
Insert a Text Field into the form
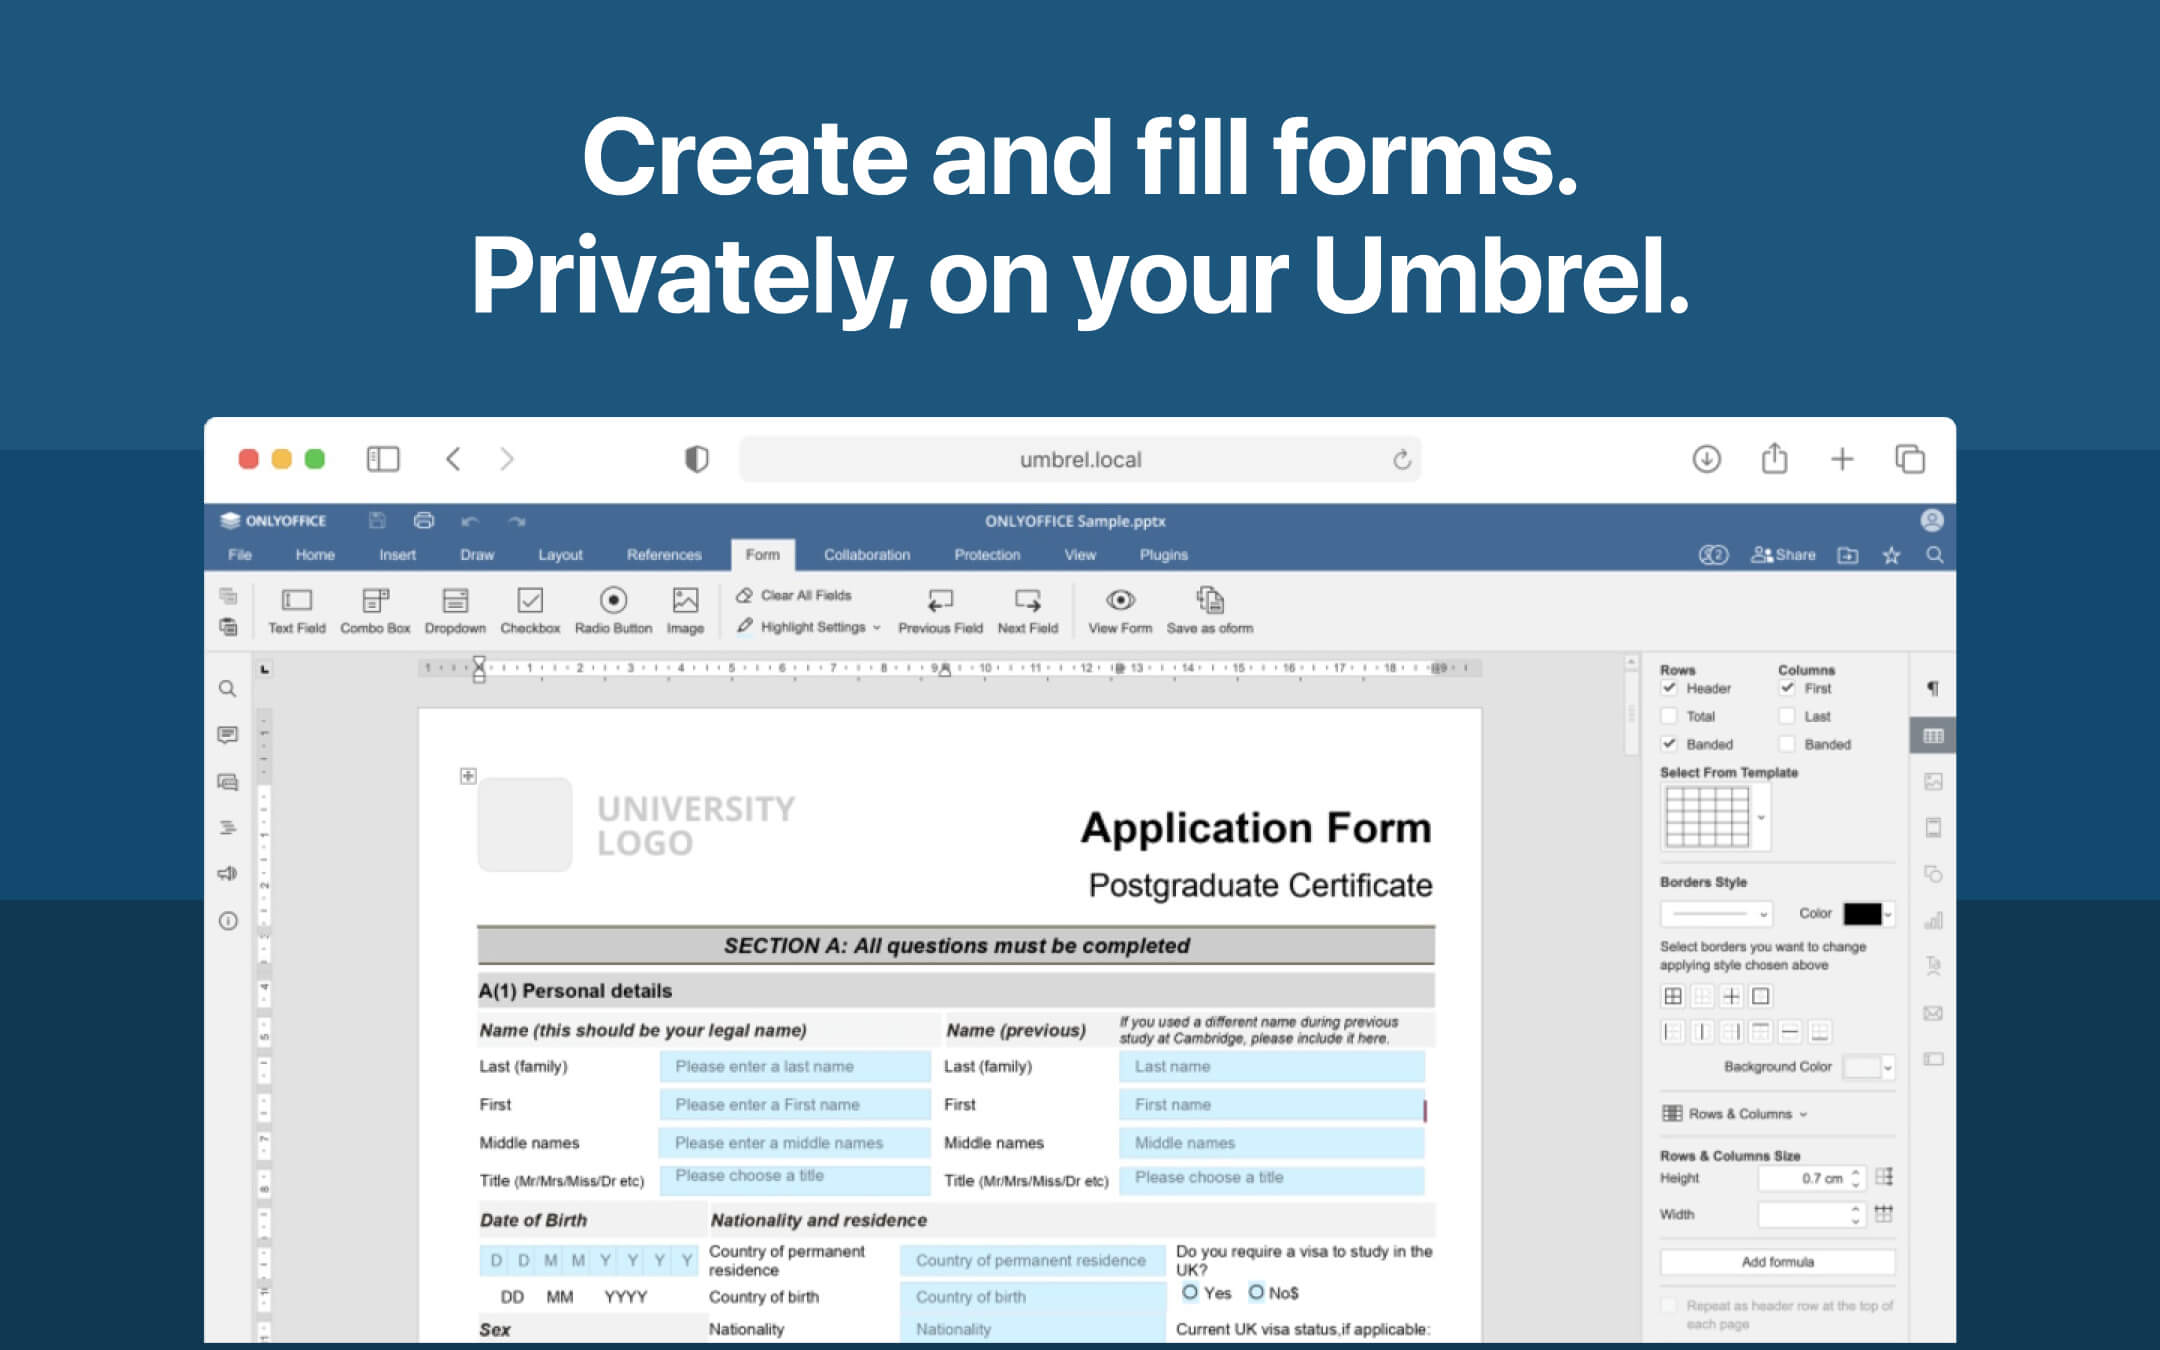[x=295, y=610]
